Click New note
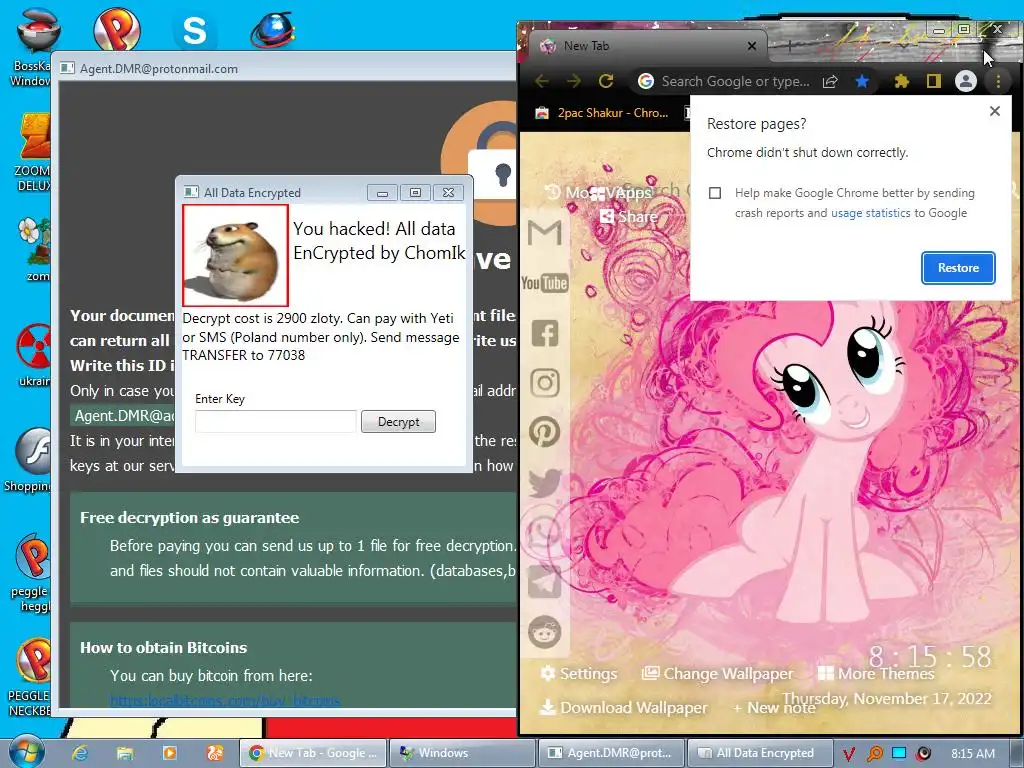Screen dimensions: 1024x768 click(x=774, y=707)
